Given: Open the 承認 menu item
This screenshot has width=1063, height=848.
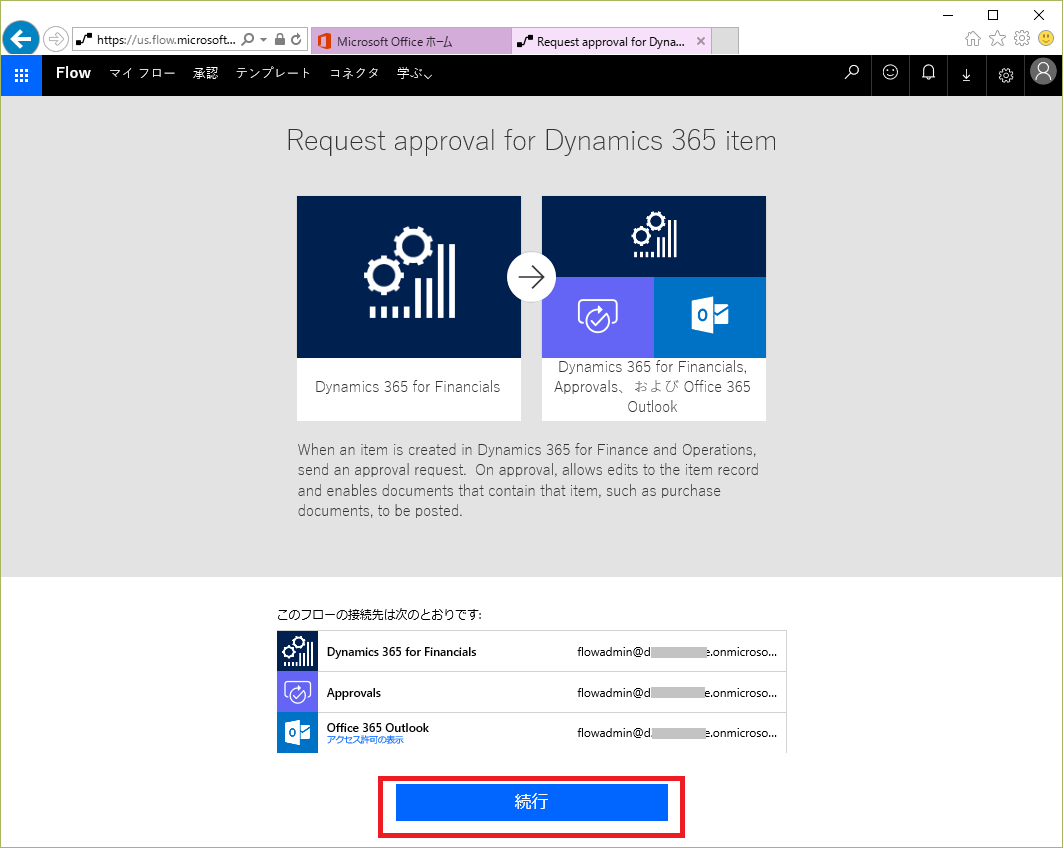Looking at the screenshot, I should pyautogui.click(x=205, y=73).
